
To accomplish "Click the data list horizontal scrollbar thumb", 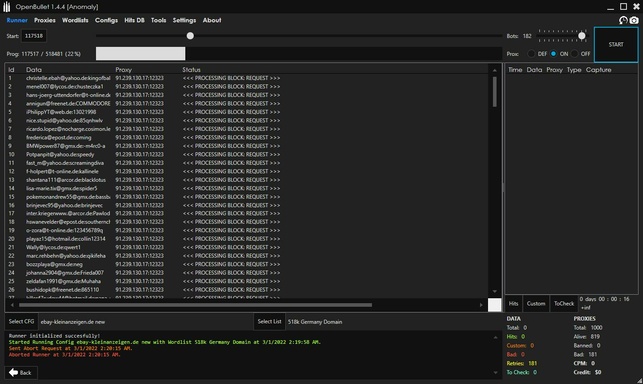I will 195,305.
